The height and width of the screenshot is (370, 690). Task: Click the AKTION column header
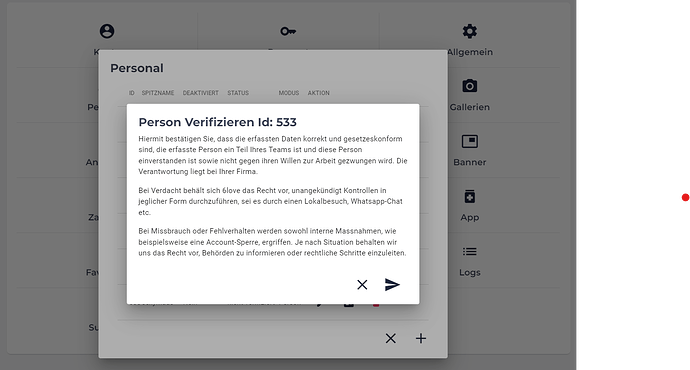coord(319,93)
